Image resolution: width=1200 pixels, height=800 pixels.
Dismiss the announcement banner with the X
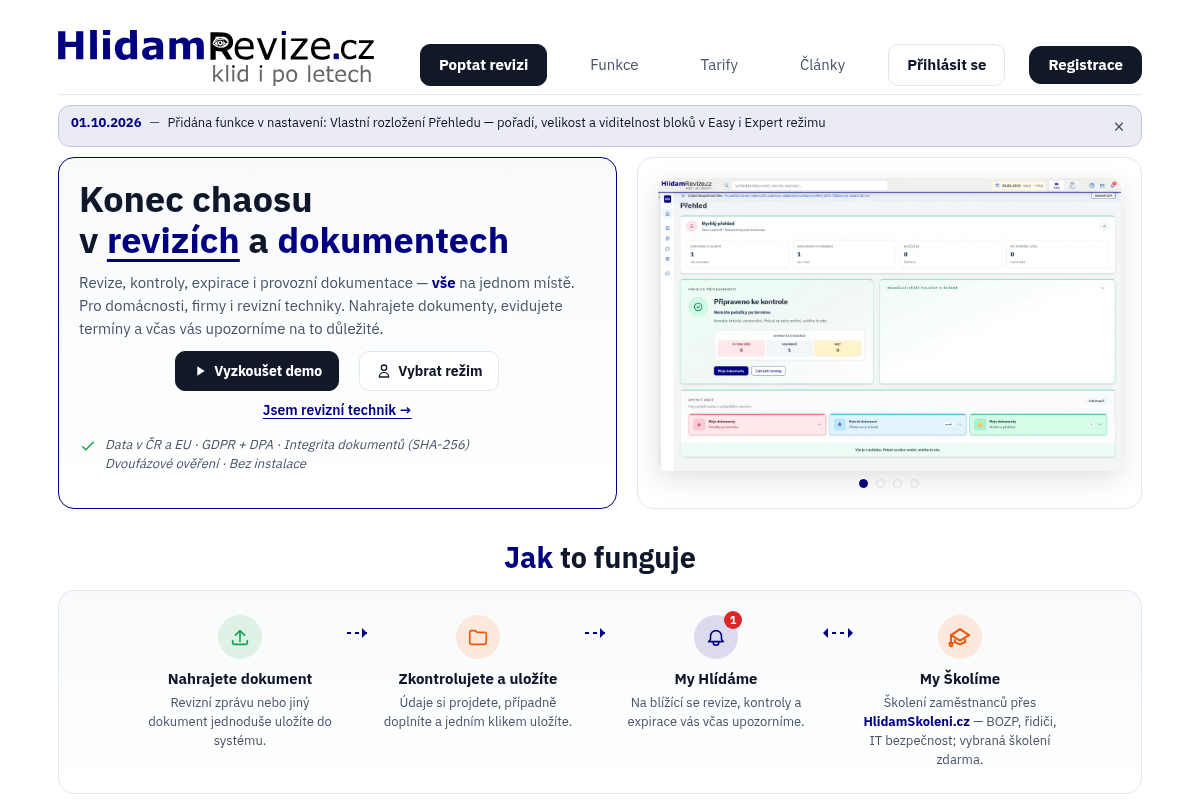click(x=1119, y=127)
